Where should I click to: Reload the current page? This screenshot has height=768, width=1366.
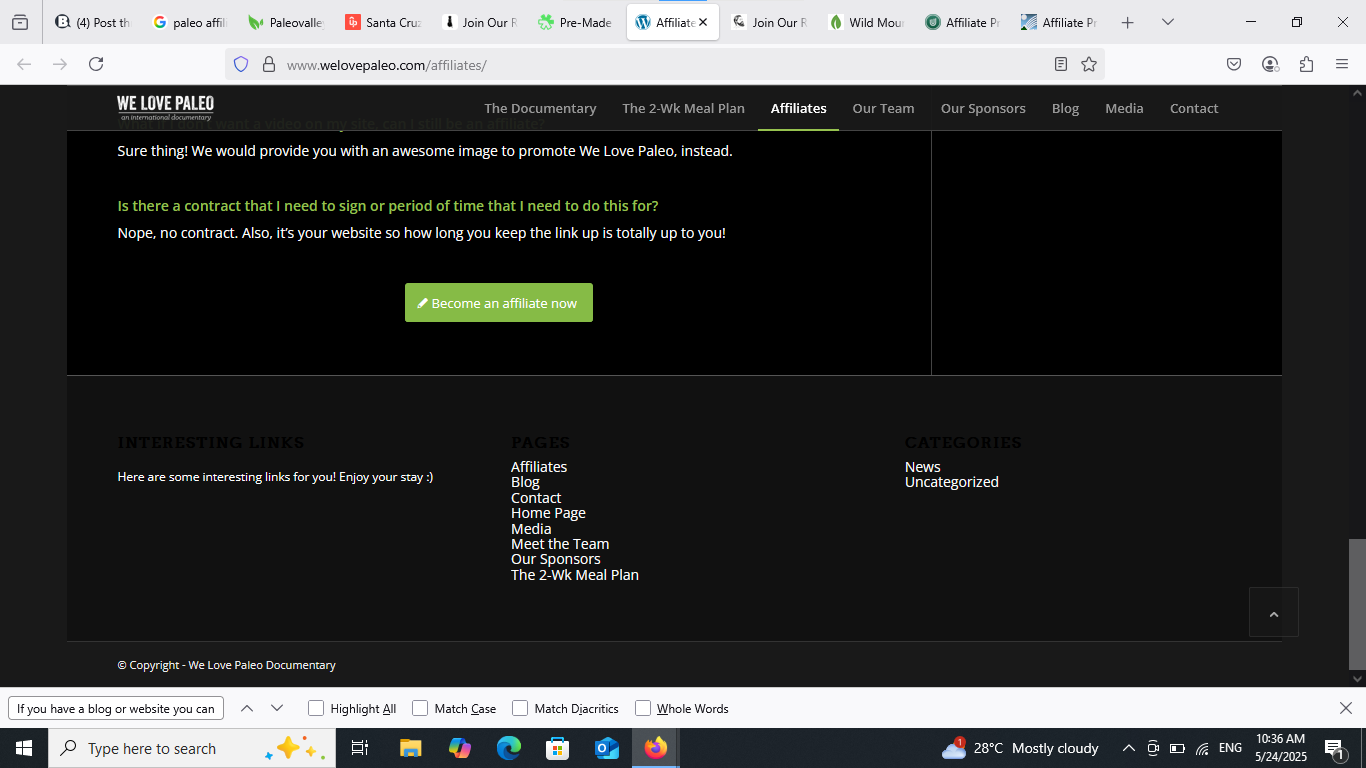pyautogui.click(x=96, y=64)
